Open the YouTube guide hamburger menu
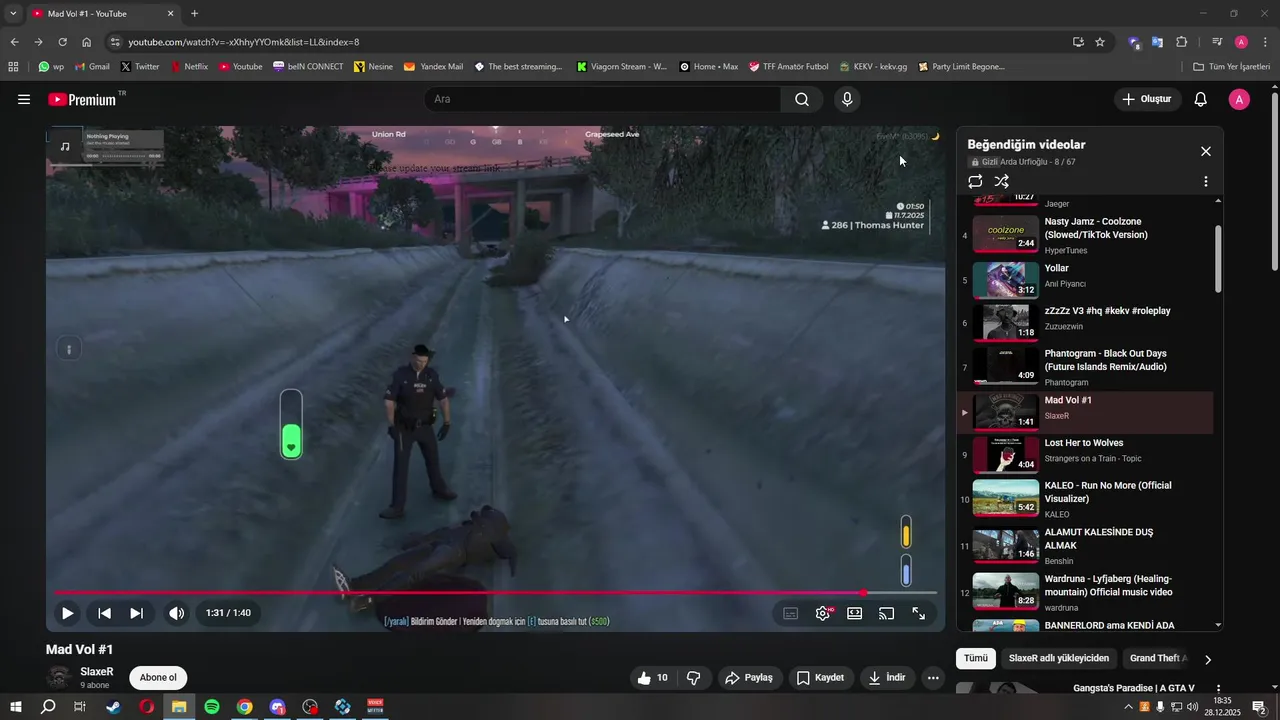The height and width of the screenshot is (720, 1280). pyautogui.click(x=24, y=99)
